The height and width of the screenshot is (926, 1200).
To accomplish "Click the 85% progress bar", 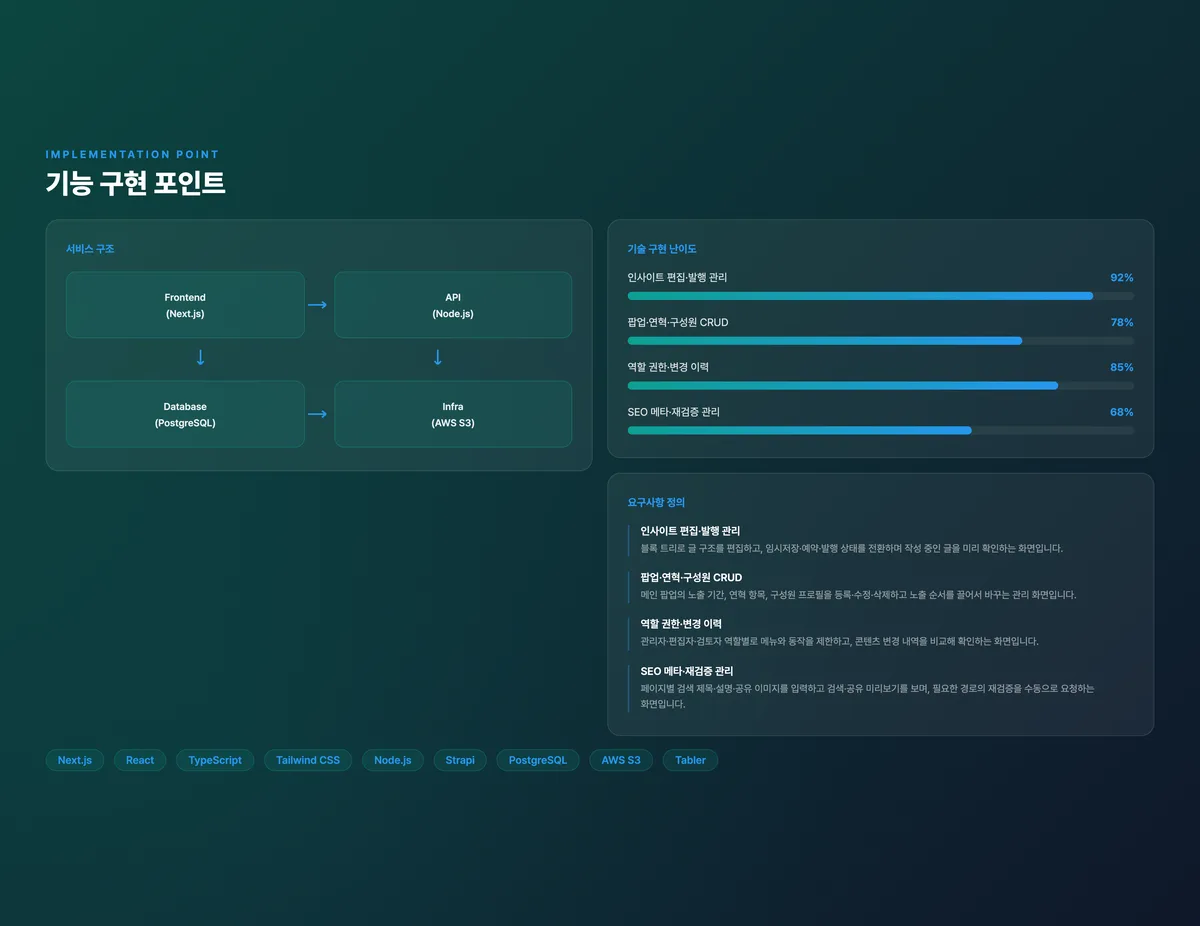I will coord(881,386).
